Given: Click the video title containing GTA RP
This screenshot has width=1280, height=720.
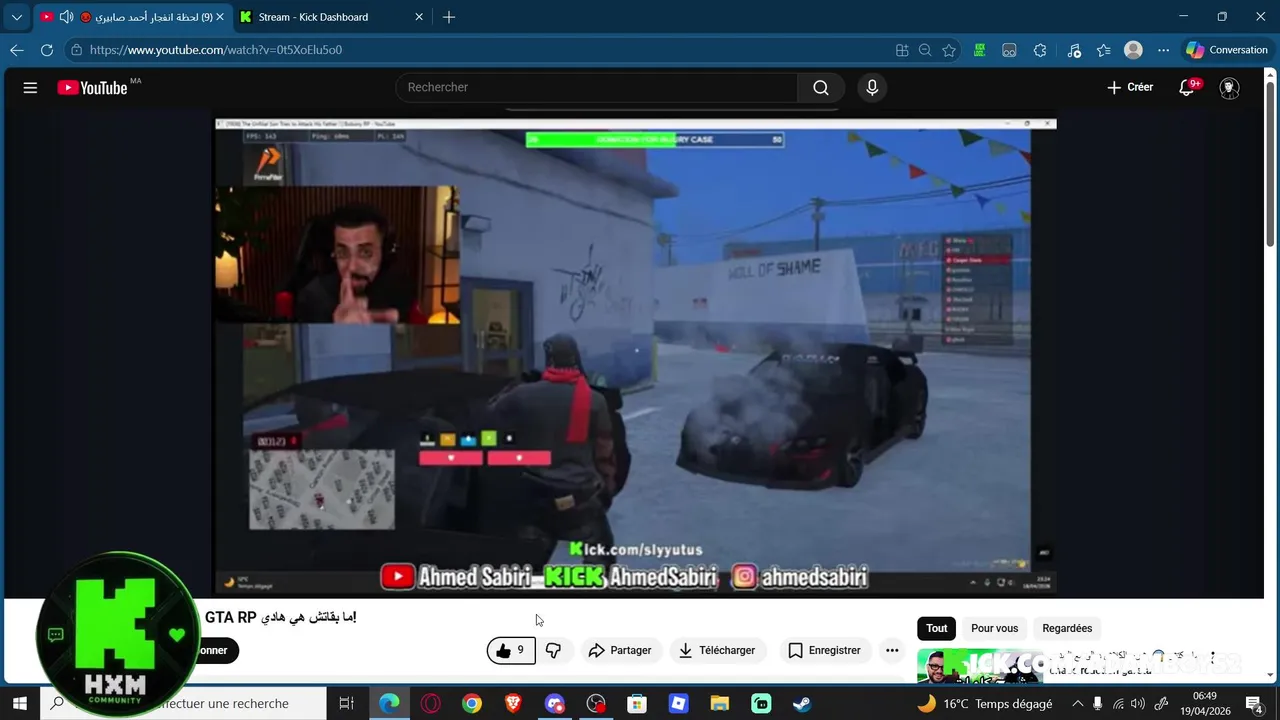Looking at the screenshot, I should point(280,617).
